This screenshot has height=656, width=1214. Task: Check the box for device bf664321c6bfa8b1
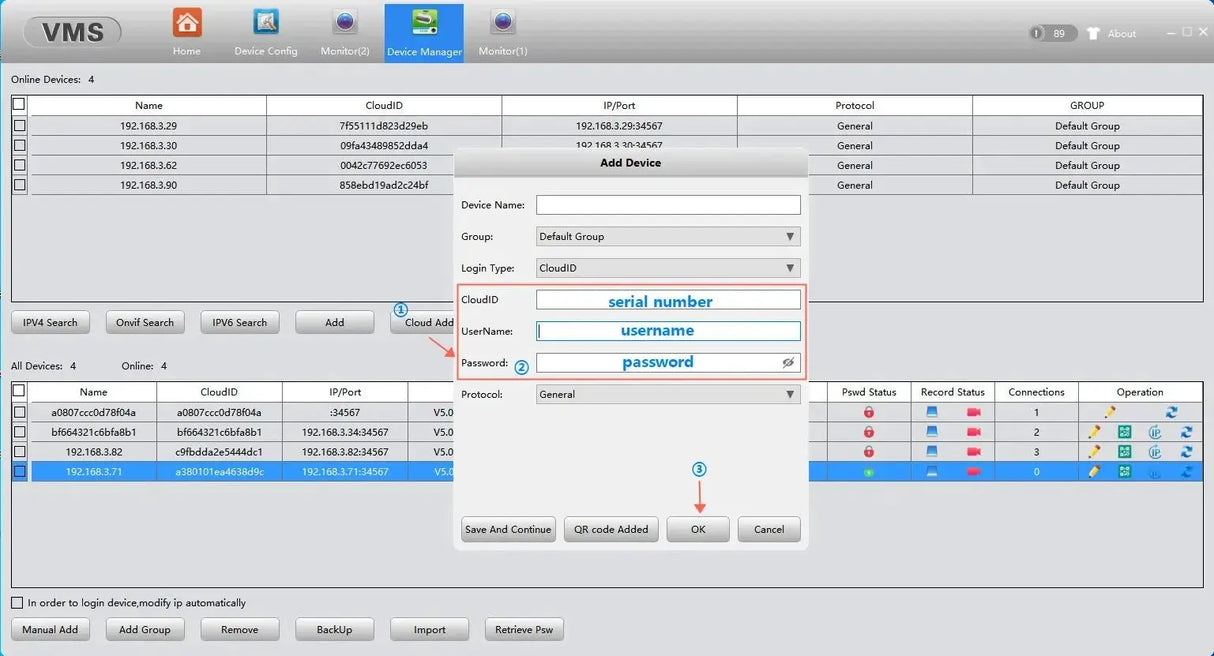click(19, 432)
